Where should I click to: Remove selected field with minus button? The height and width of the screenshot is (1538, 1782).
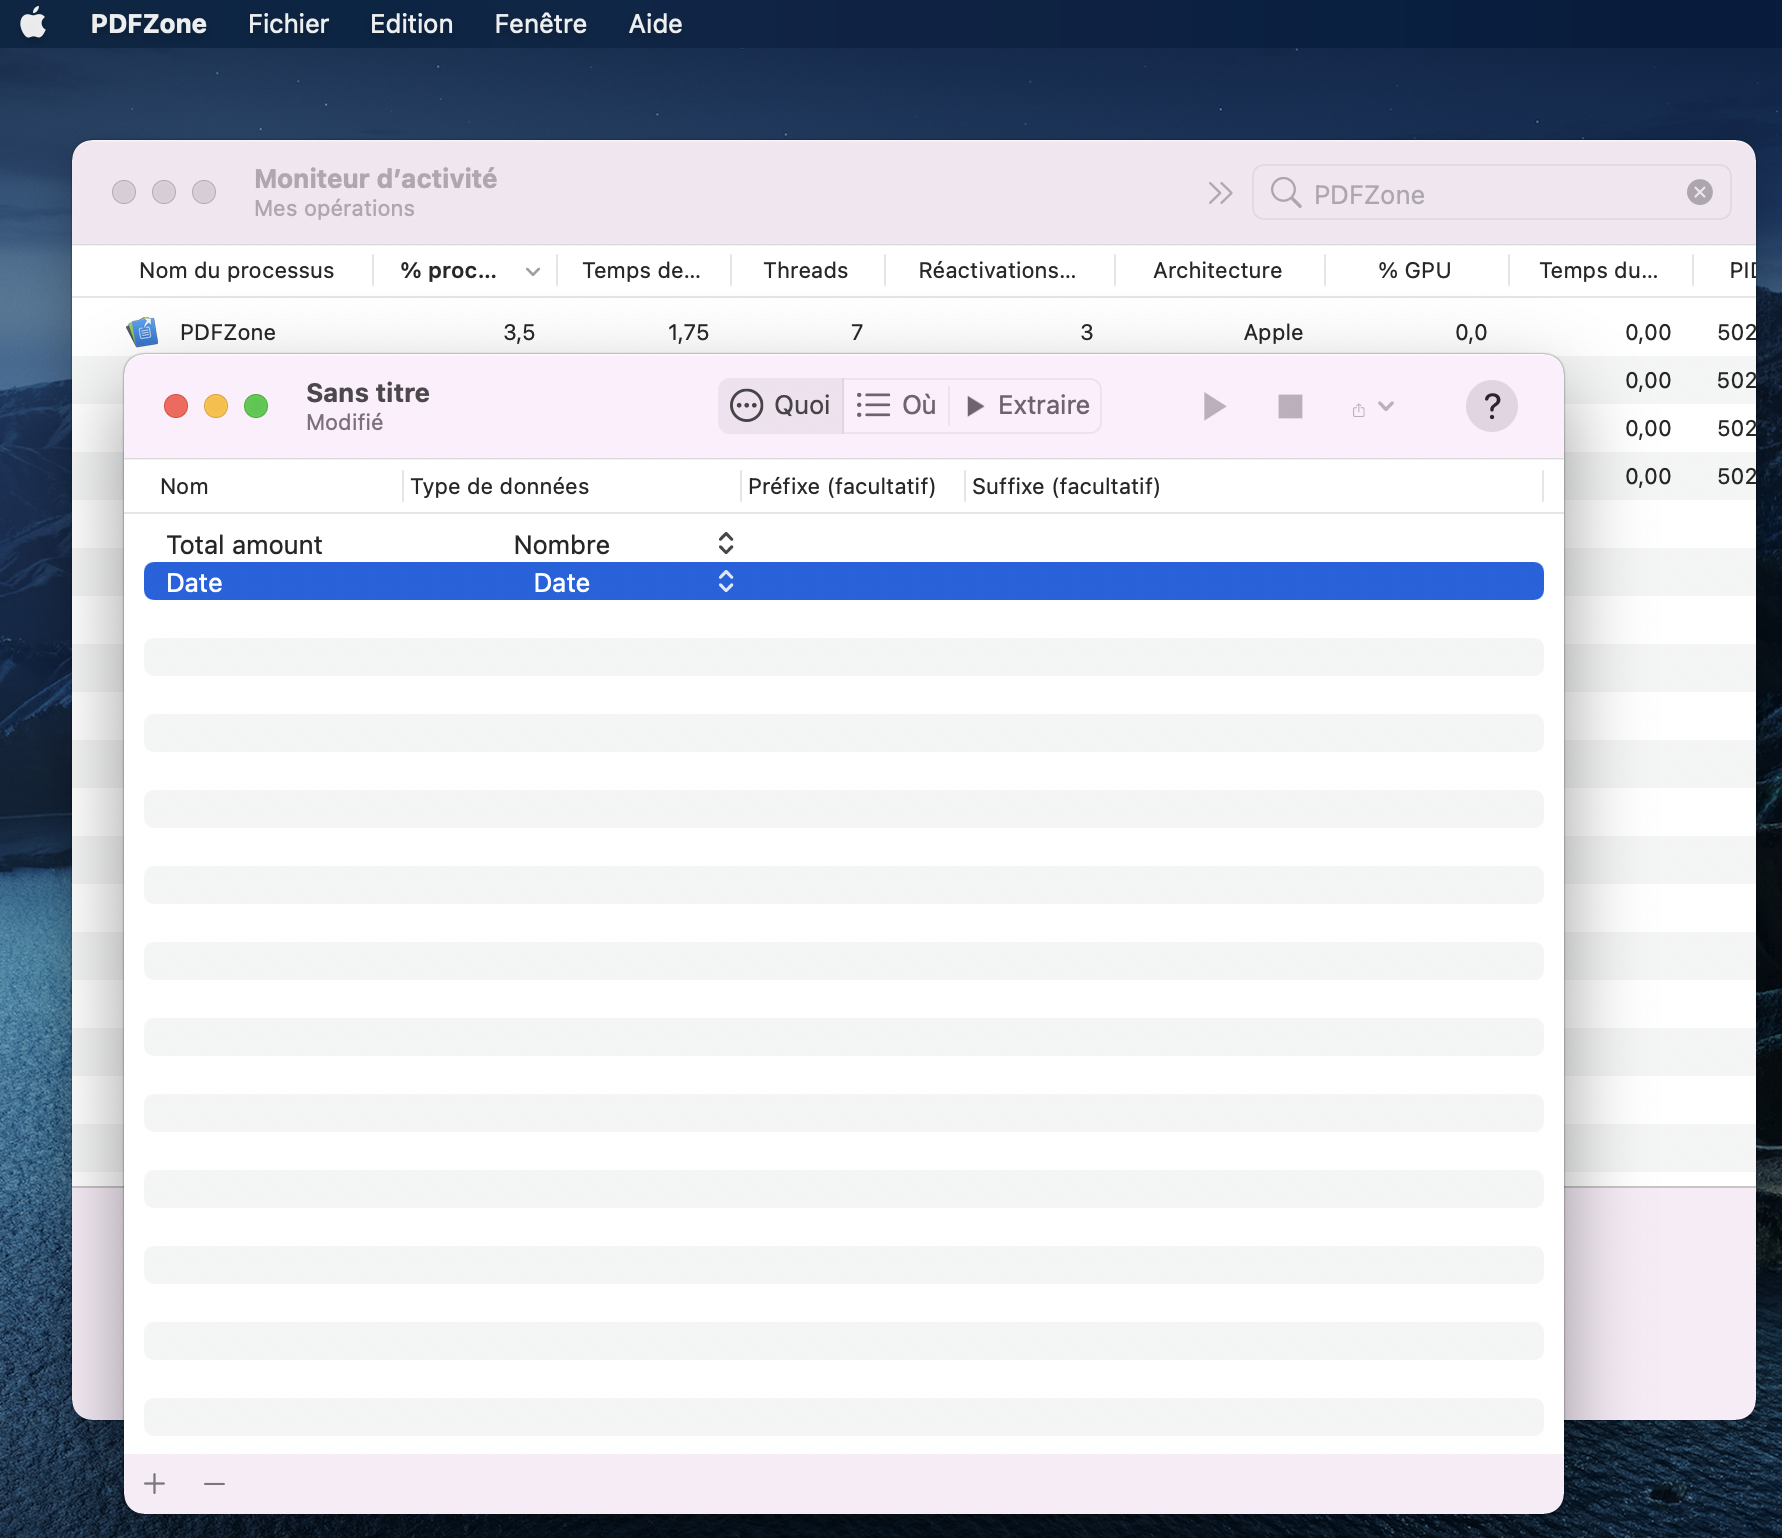[214, 1483]
